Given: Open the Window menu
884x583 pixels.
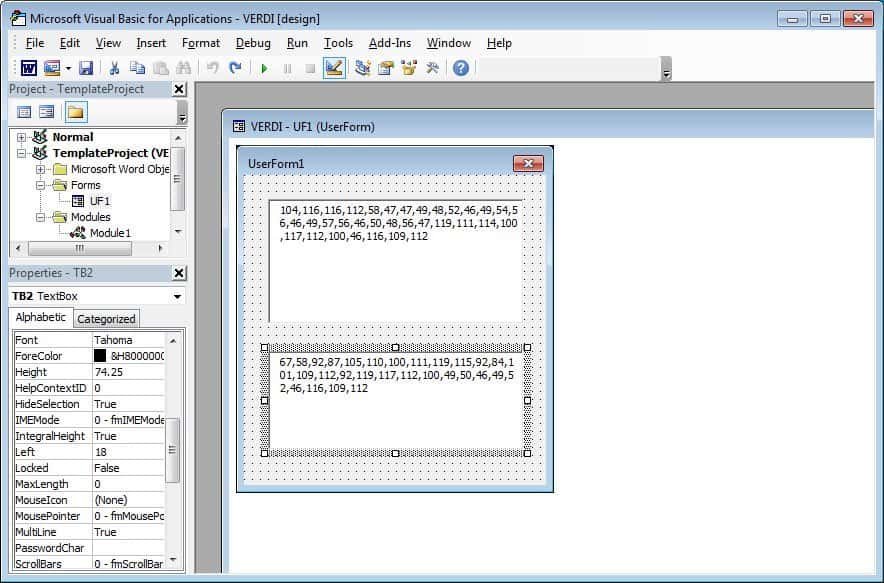Looking at the screenshot, I should [x=448, y=43].
